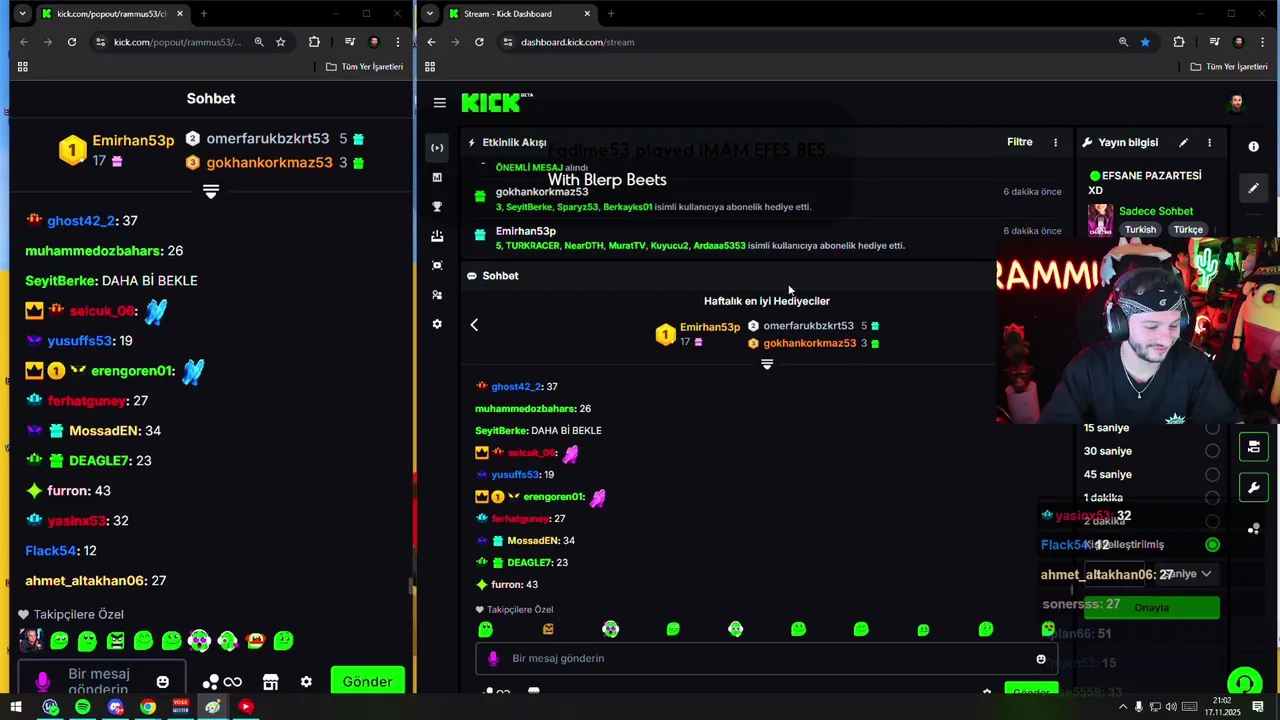Click the bubbles icon in popout chat

(x=210, y=682)
